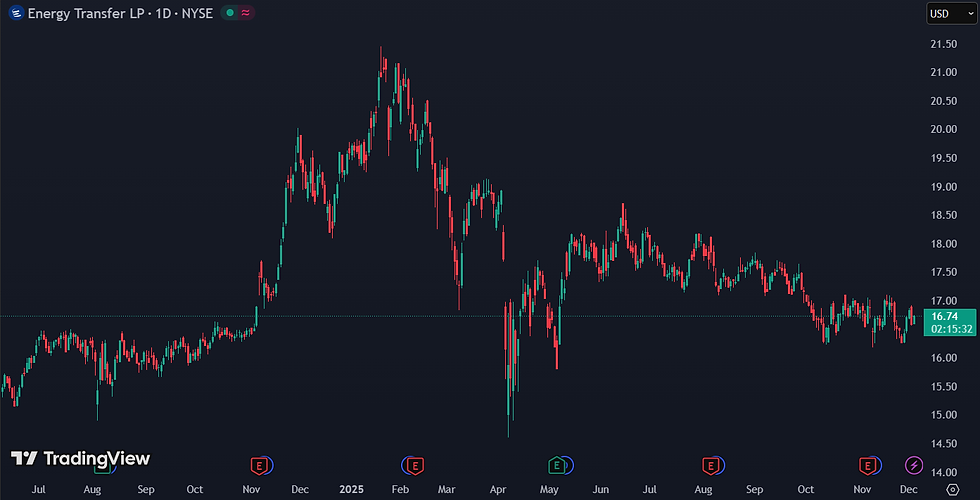Click the Feb label on time axis
This screenshot has width=980, height=500.
point(401,489)
